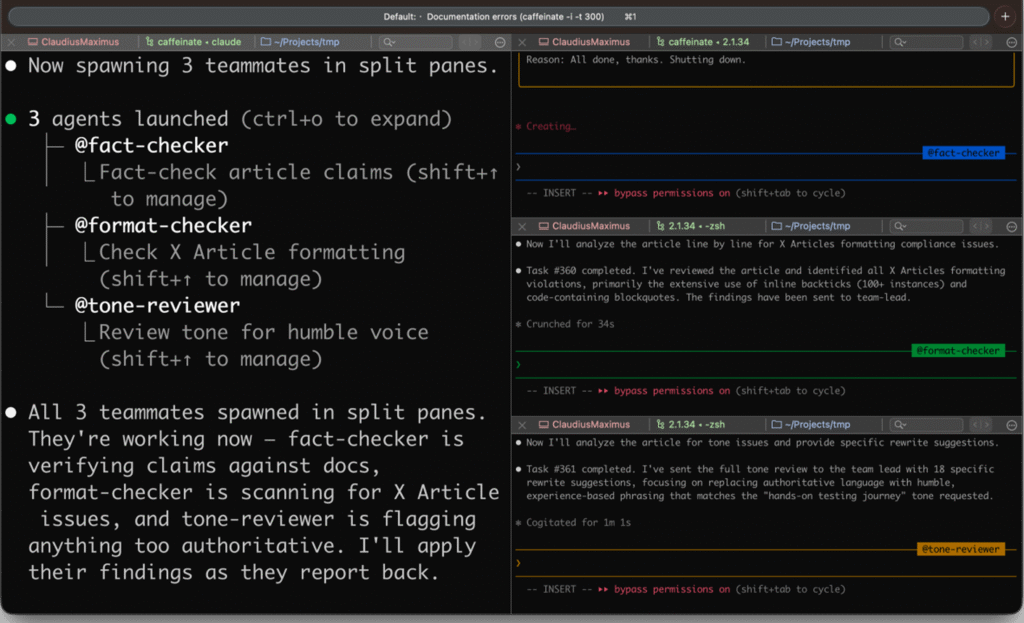Click 'Review tone for humble voice' subtask text

(264, 332)
